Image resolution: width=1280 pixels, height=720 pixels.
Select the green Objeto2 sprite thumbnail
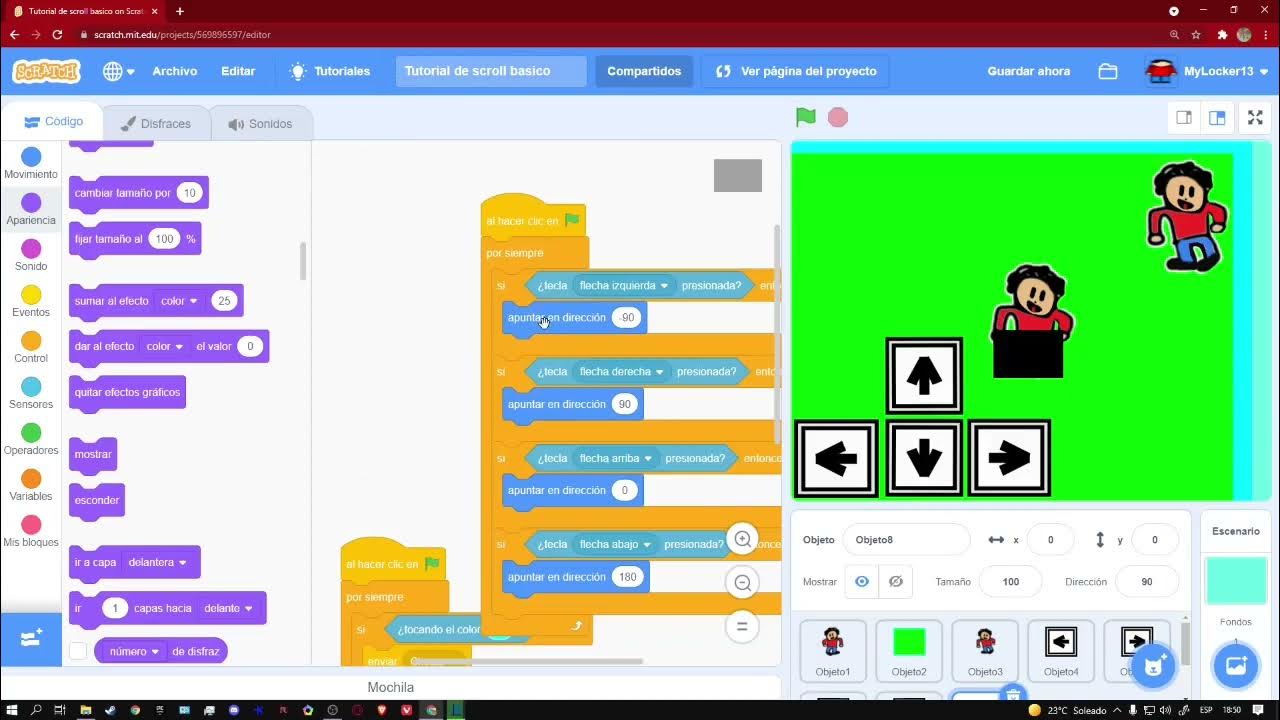(909, 650)
